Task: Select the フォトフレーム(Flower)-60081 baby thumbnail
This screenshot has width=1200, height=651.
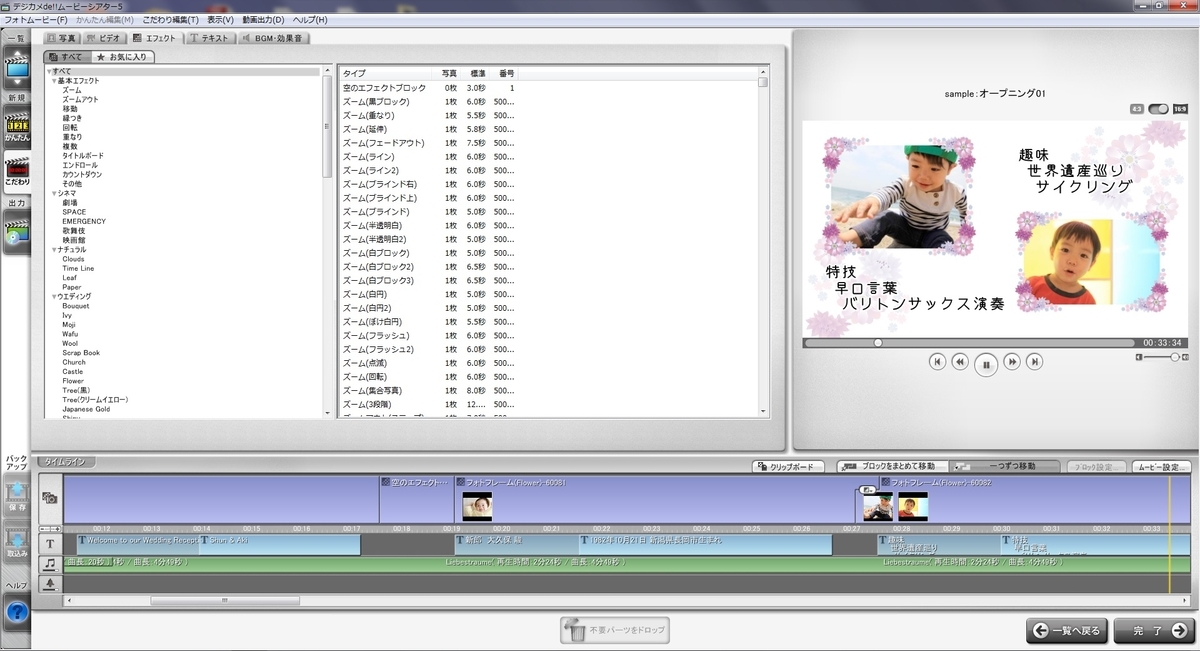Action: point(477,506)
